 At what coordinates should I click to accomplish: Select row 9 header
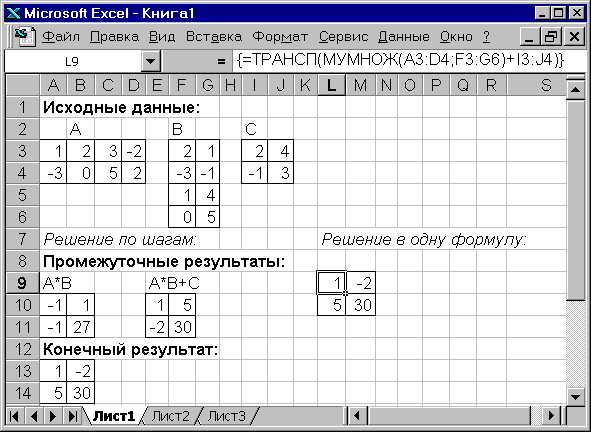coord(23,283)
